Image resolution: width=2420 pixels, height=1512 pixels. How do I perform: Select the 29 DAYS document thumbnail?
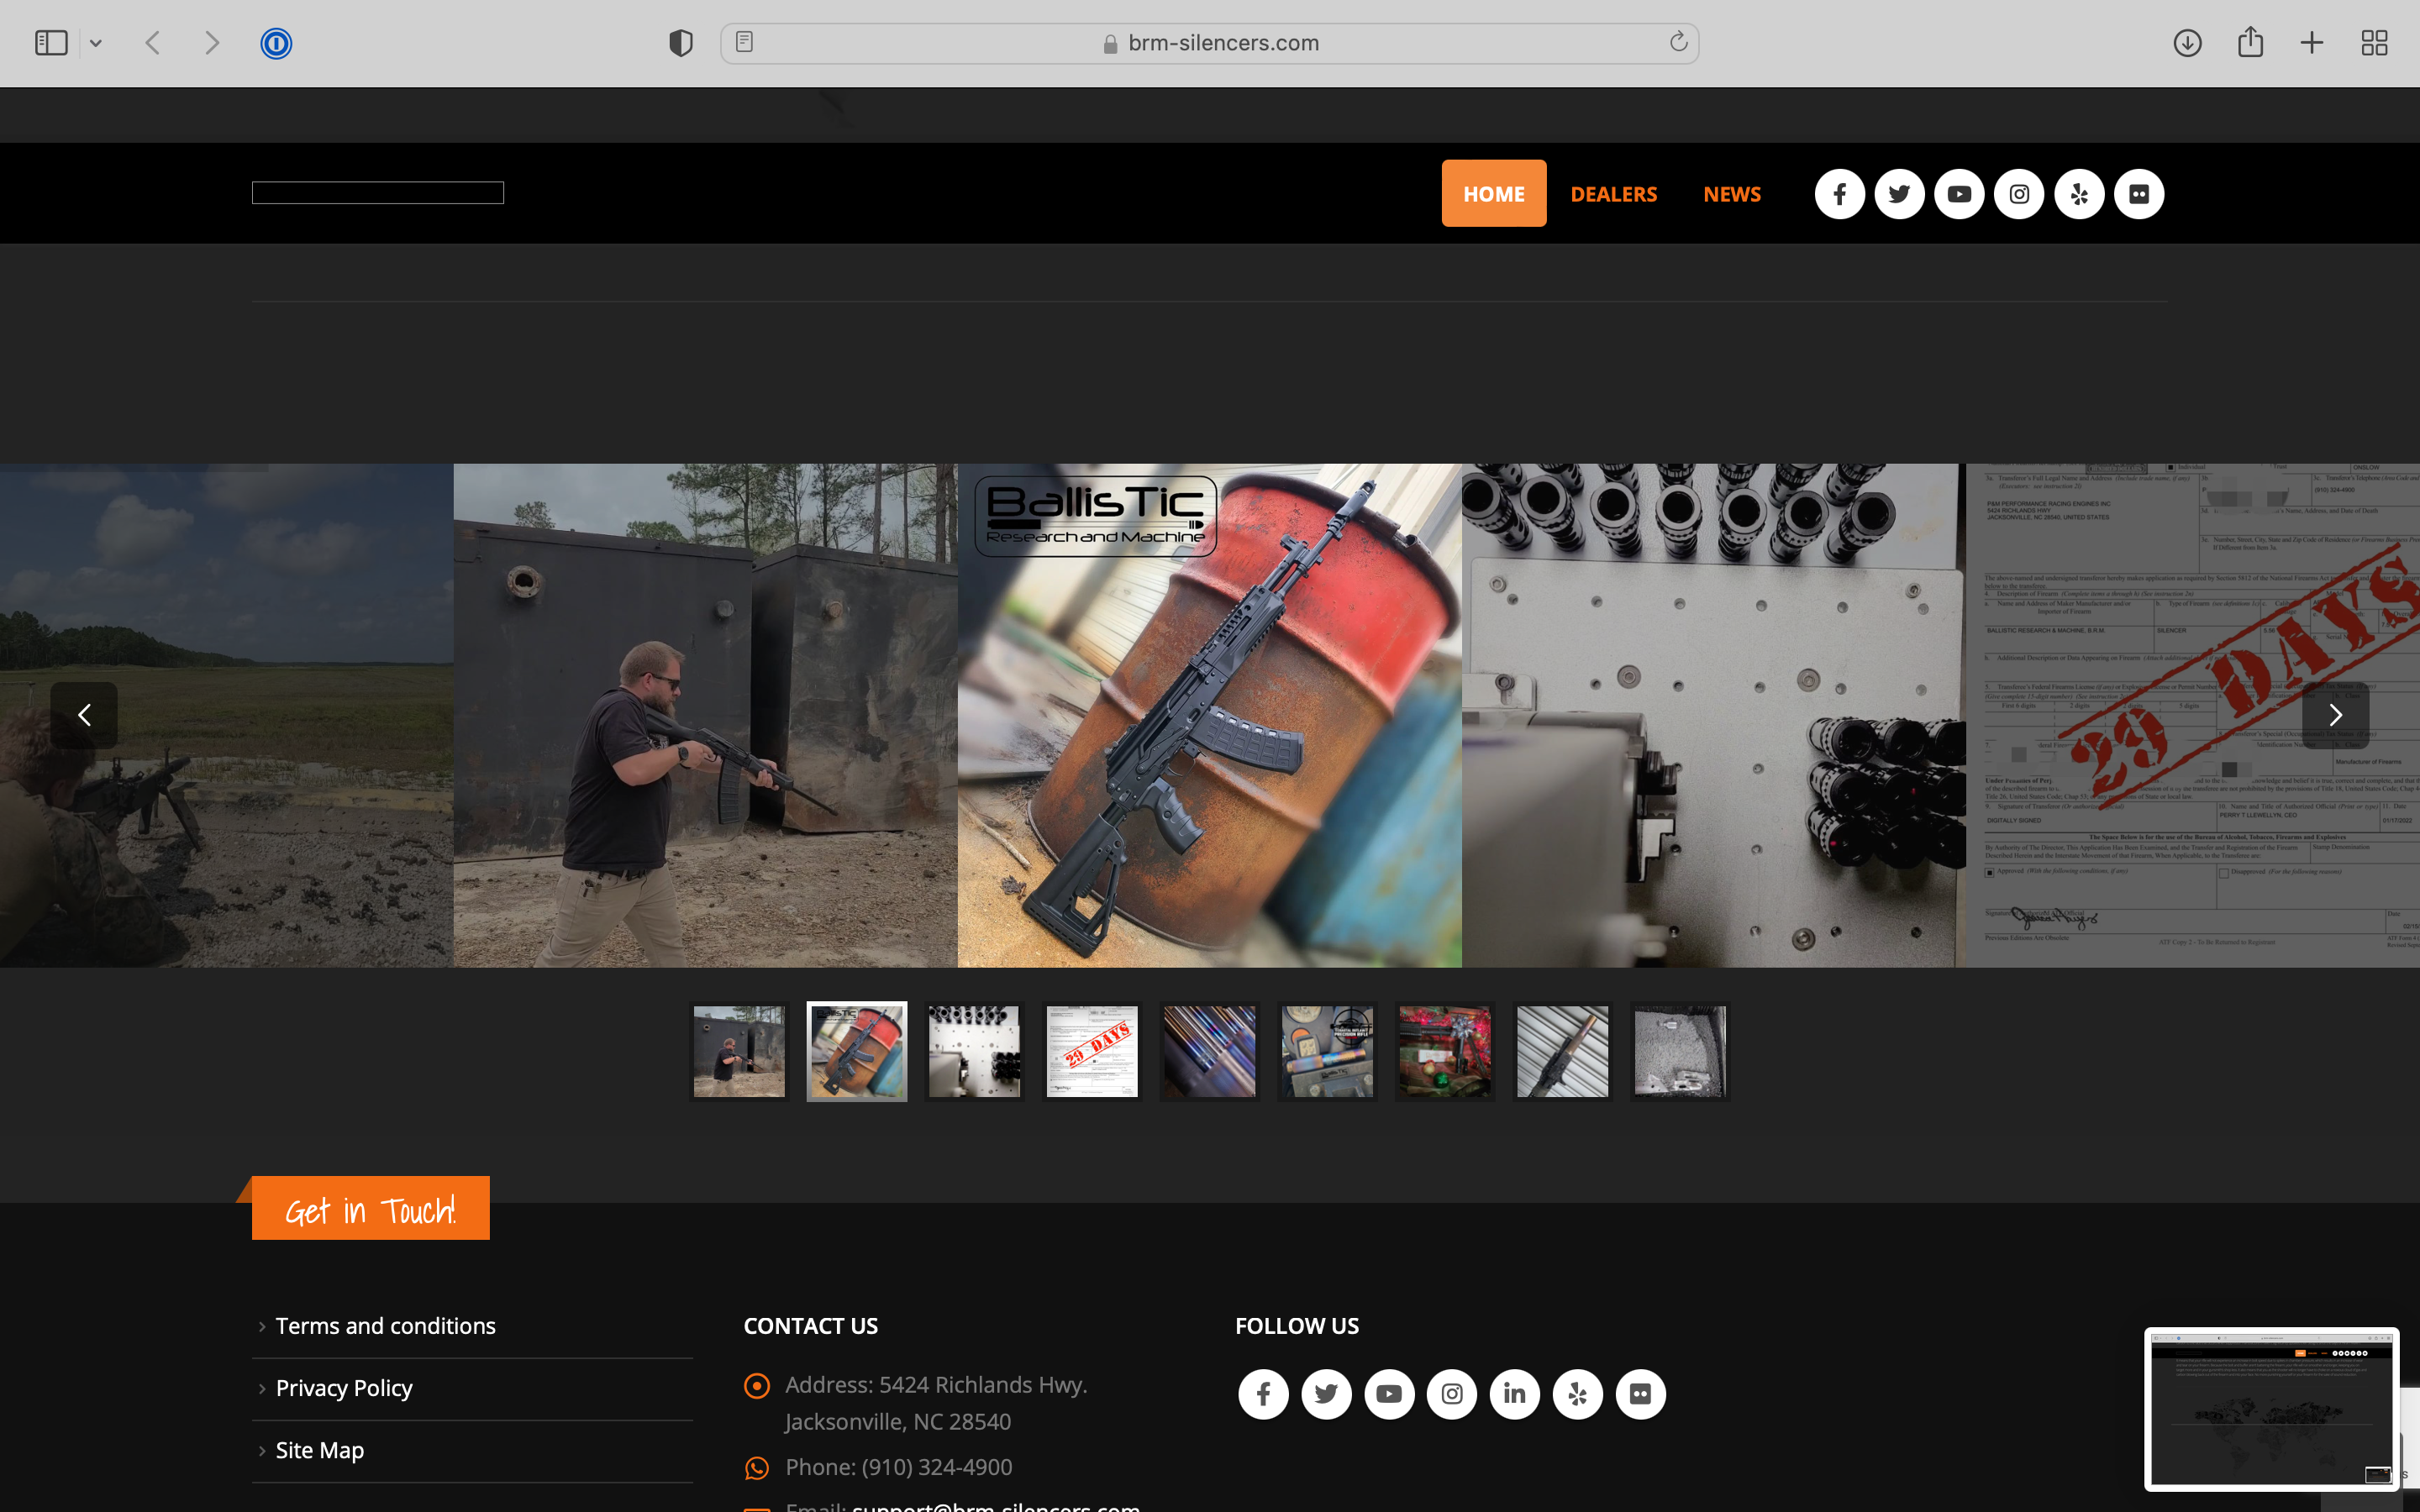[1092, 1051]
